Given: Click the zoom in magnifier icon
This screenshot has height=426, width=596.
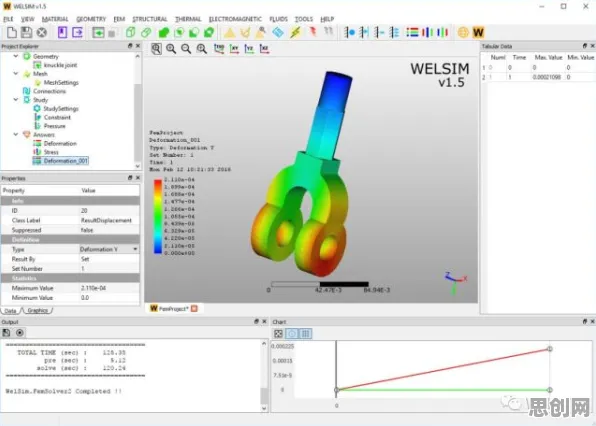Looking at the screenshot, I should 171,49.
